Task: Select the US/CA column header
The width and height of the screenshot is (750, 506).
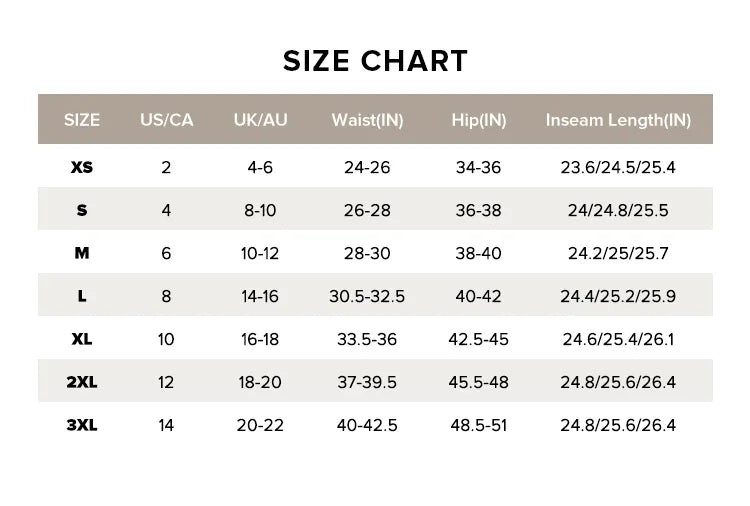Action: click(166, 120)
